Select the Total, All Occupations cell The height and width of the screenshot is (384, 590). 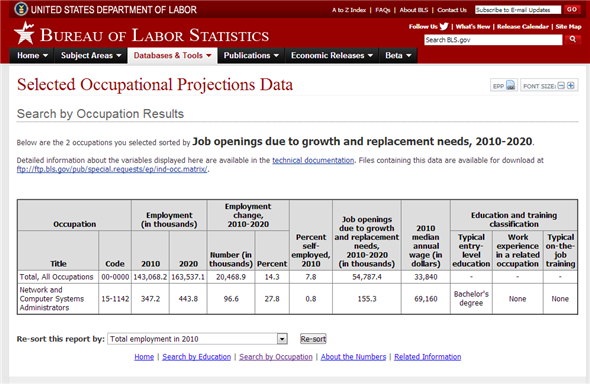58,277
